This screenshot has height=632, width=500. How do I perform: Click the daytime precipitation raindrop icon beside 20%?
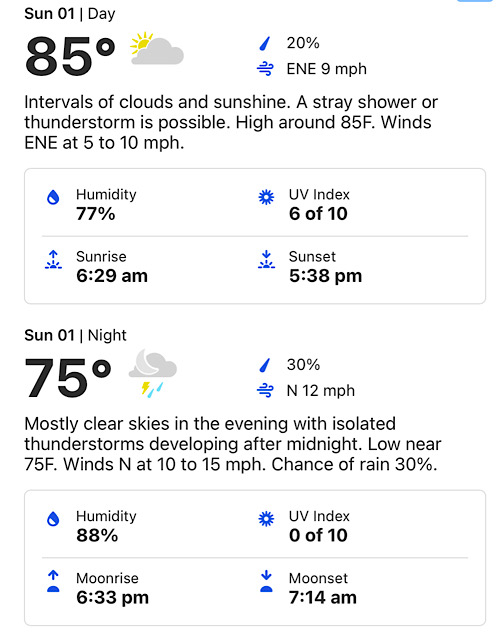pyautogui.click(x=265, y=43)
